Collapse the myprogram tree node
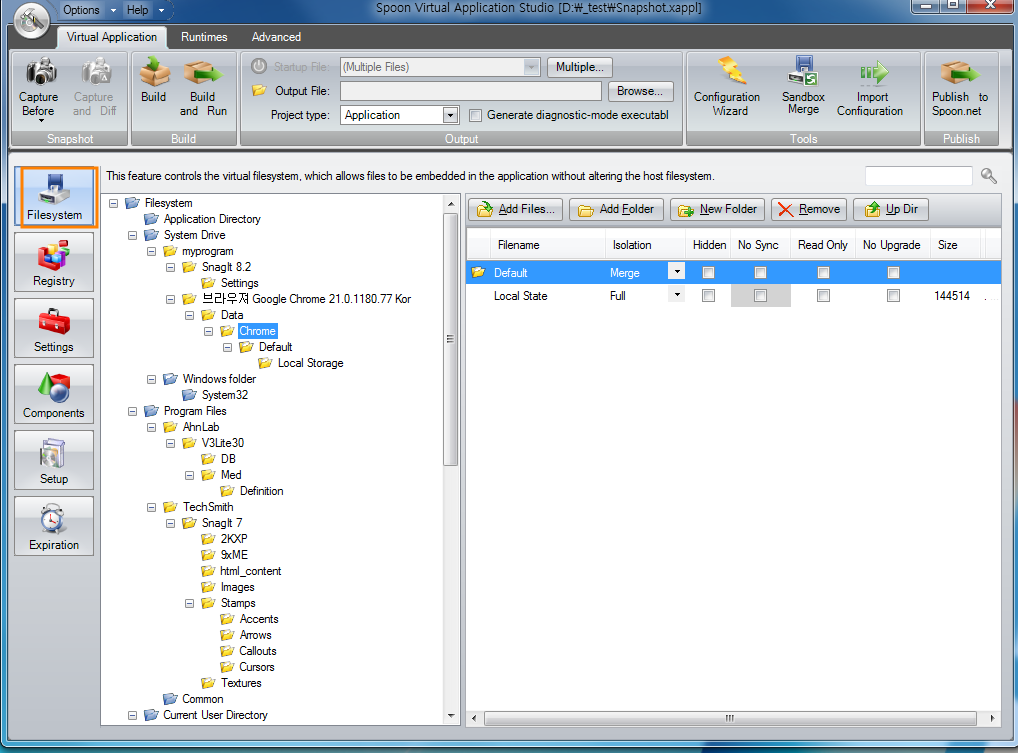Screen dimensions: 1018x753 pyautogui.click(x=151, y=251)
